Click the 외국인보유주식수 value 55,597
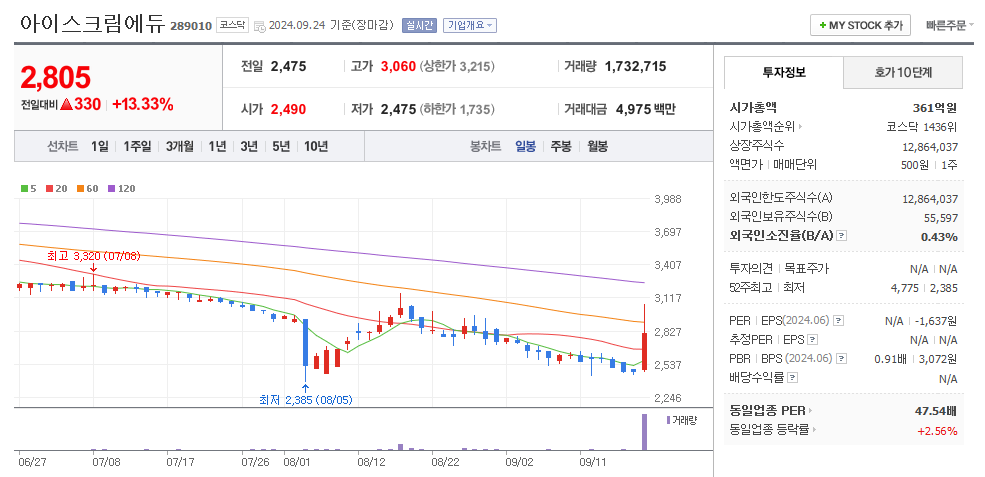 pyautogui.click(x=940, y=217)
